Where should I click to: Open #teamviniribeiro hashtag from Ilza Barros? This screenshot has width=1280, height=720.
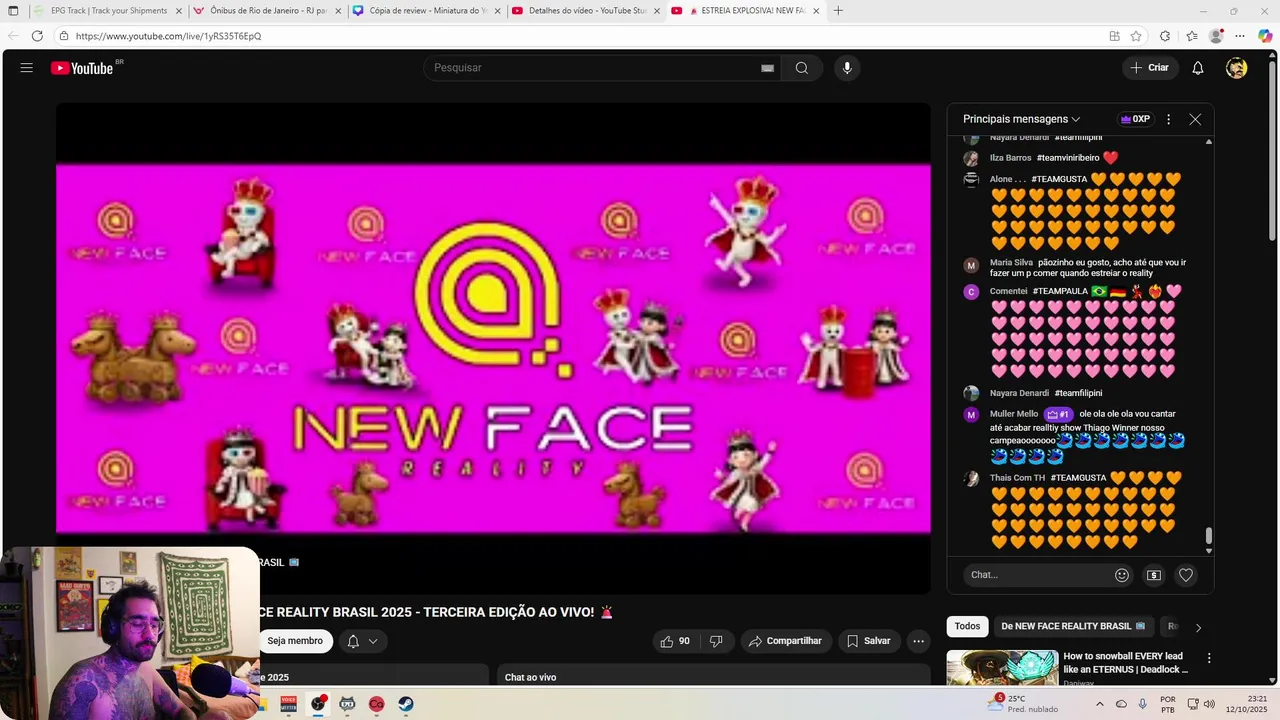(x=1068, y=158)
